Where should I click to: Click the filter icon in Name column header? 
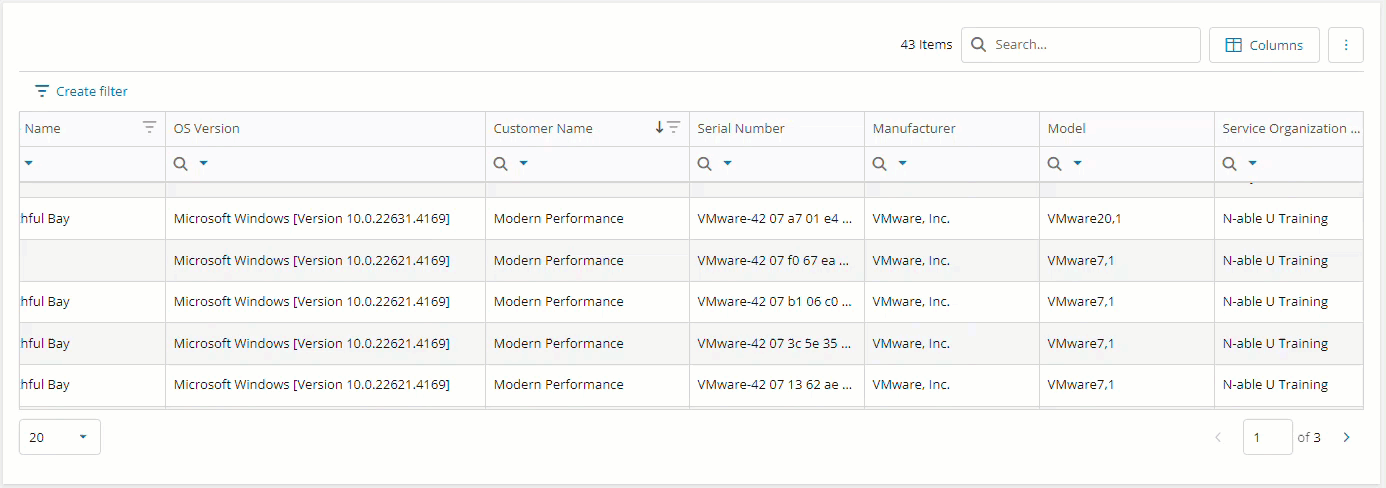(x=149, y=128)
